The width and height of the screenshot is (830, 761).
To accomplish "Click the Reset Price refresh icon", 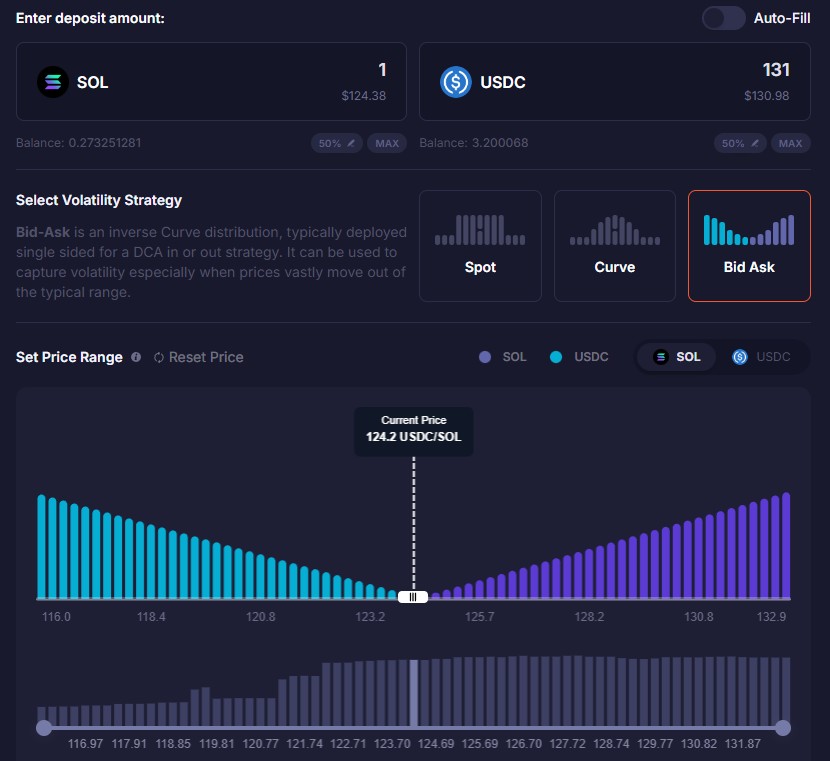I will pos(159,357).
